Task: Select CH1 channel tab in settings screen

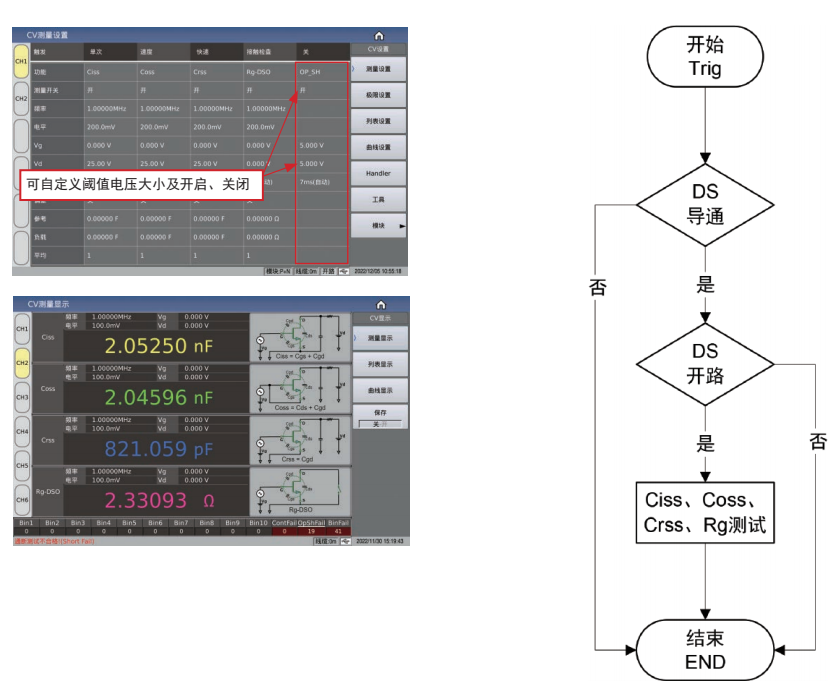Action: pyautogui.click(x=21, y=62)
